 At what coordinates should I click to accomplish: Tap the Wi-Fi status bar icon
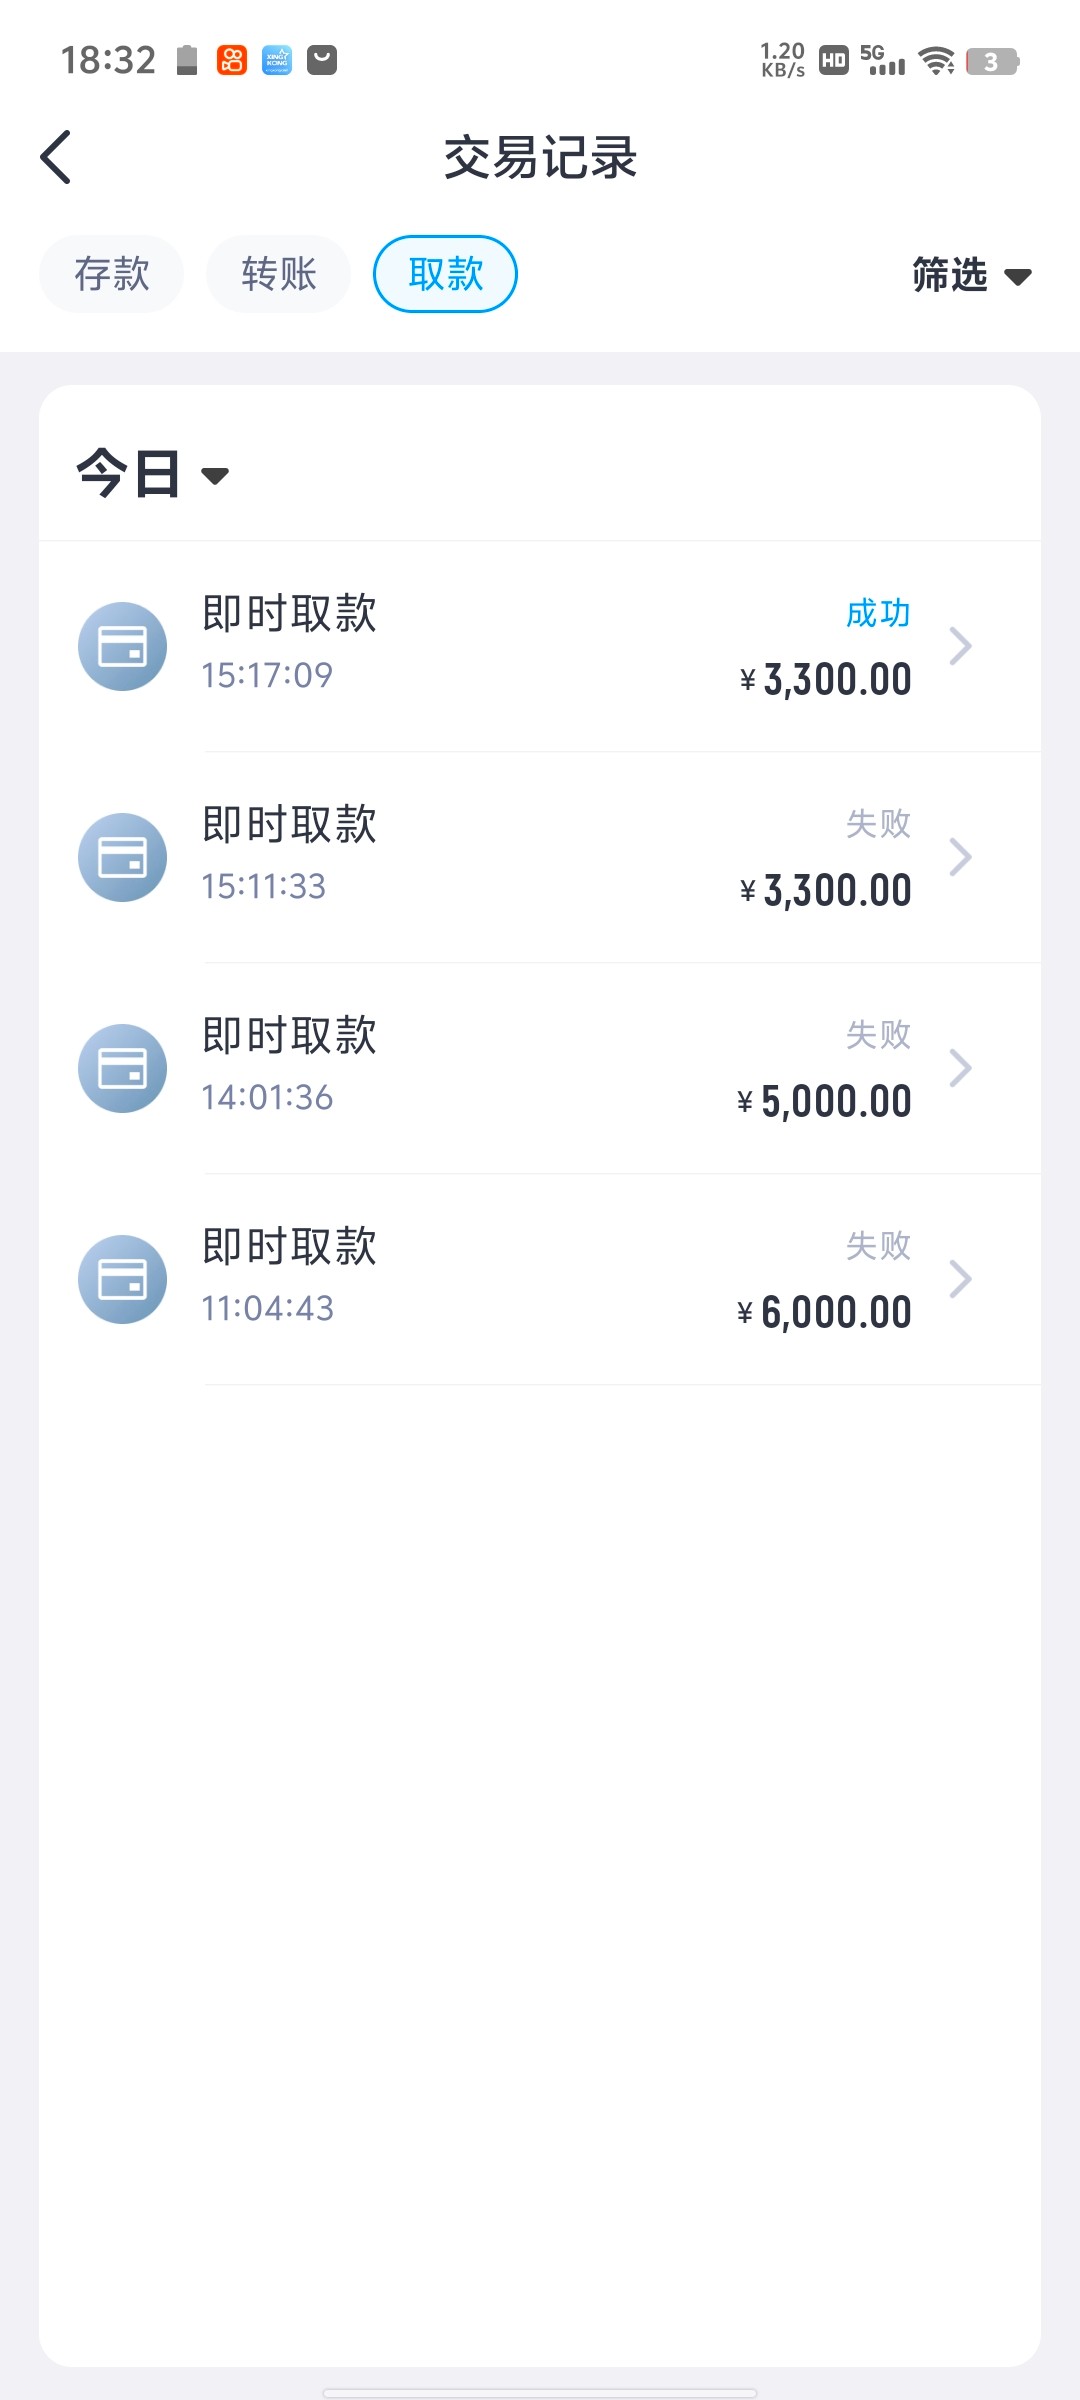click(937, 61)
